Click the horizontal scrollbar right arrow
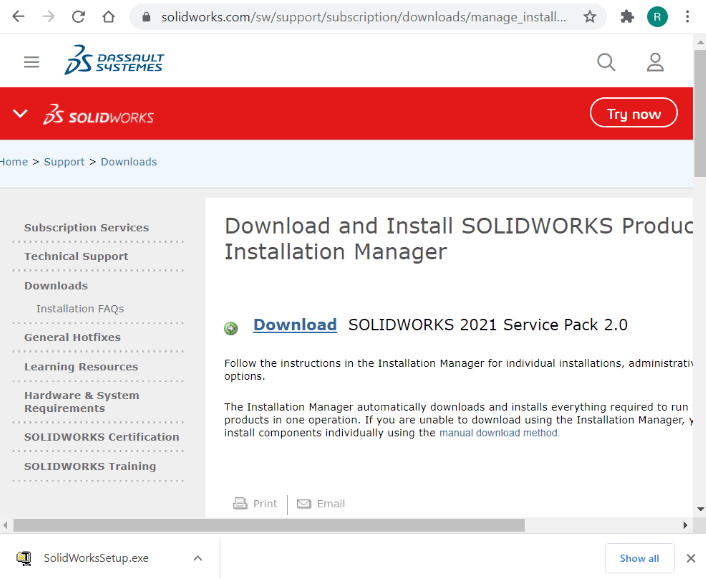This screenshot has width=706, height=579. 685,525
